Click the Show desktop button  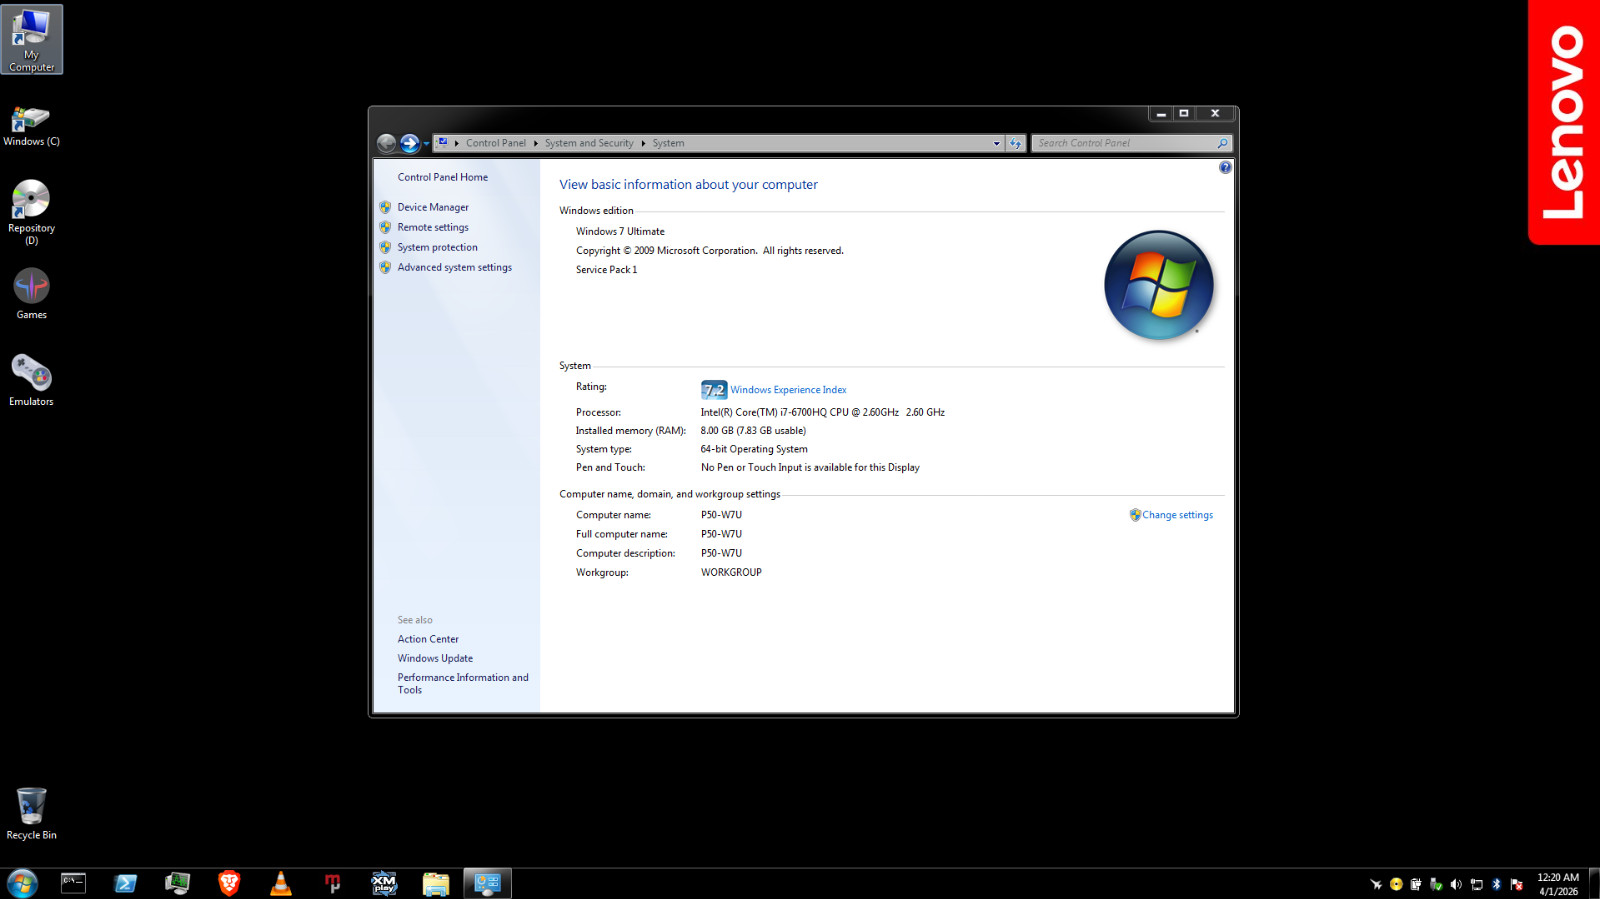coord(1595,884)
